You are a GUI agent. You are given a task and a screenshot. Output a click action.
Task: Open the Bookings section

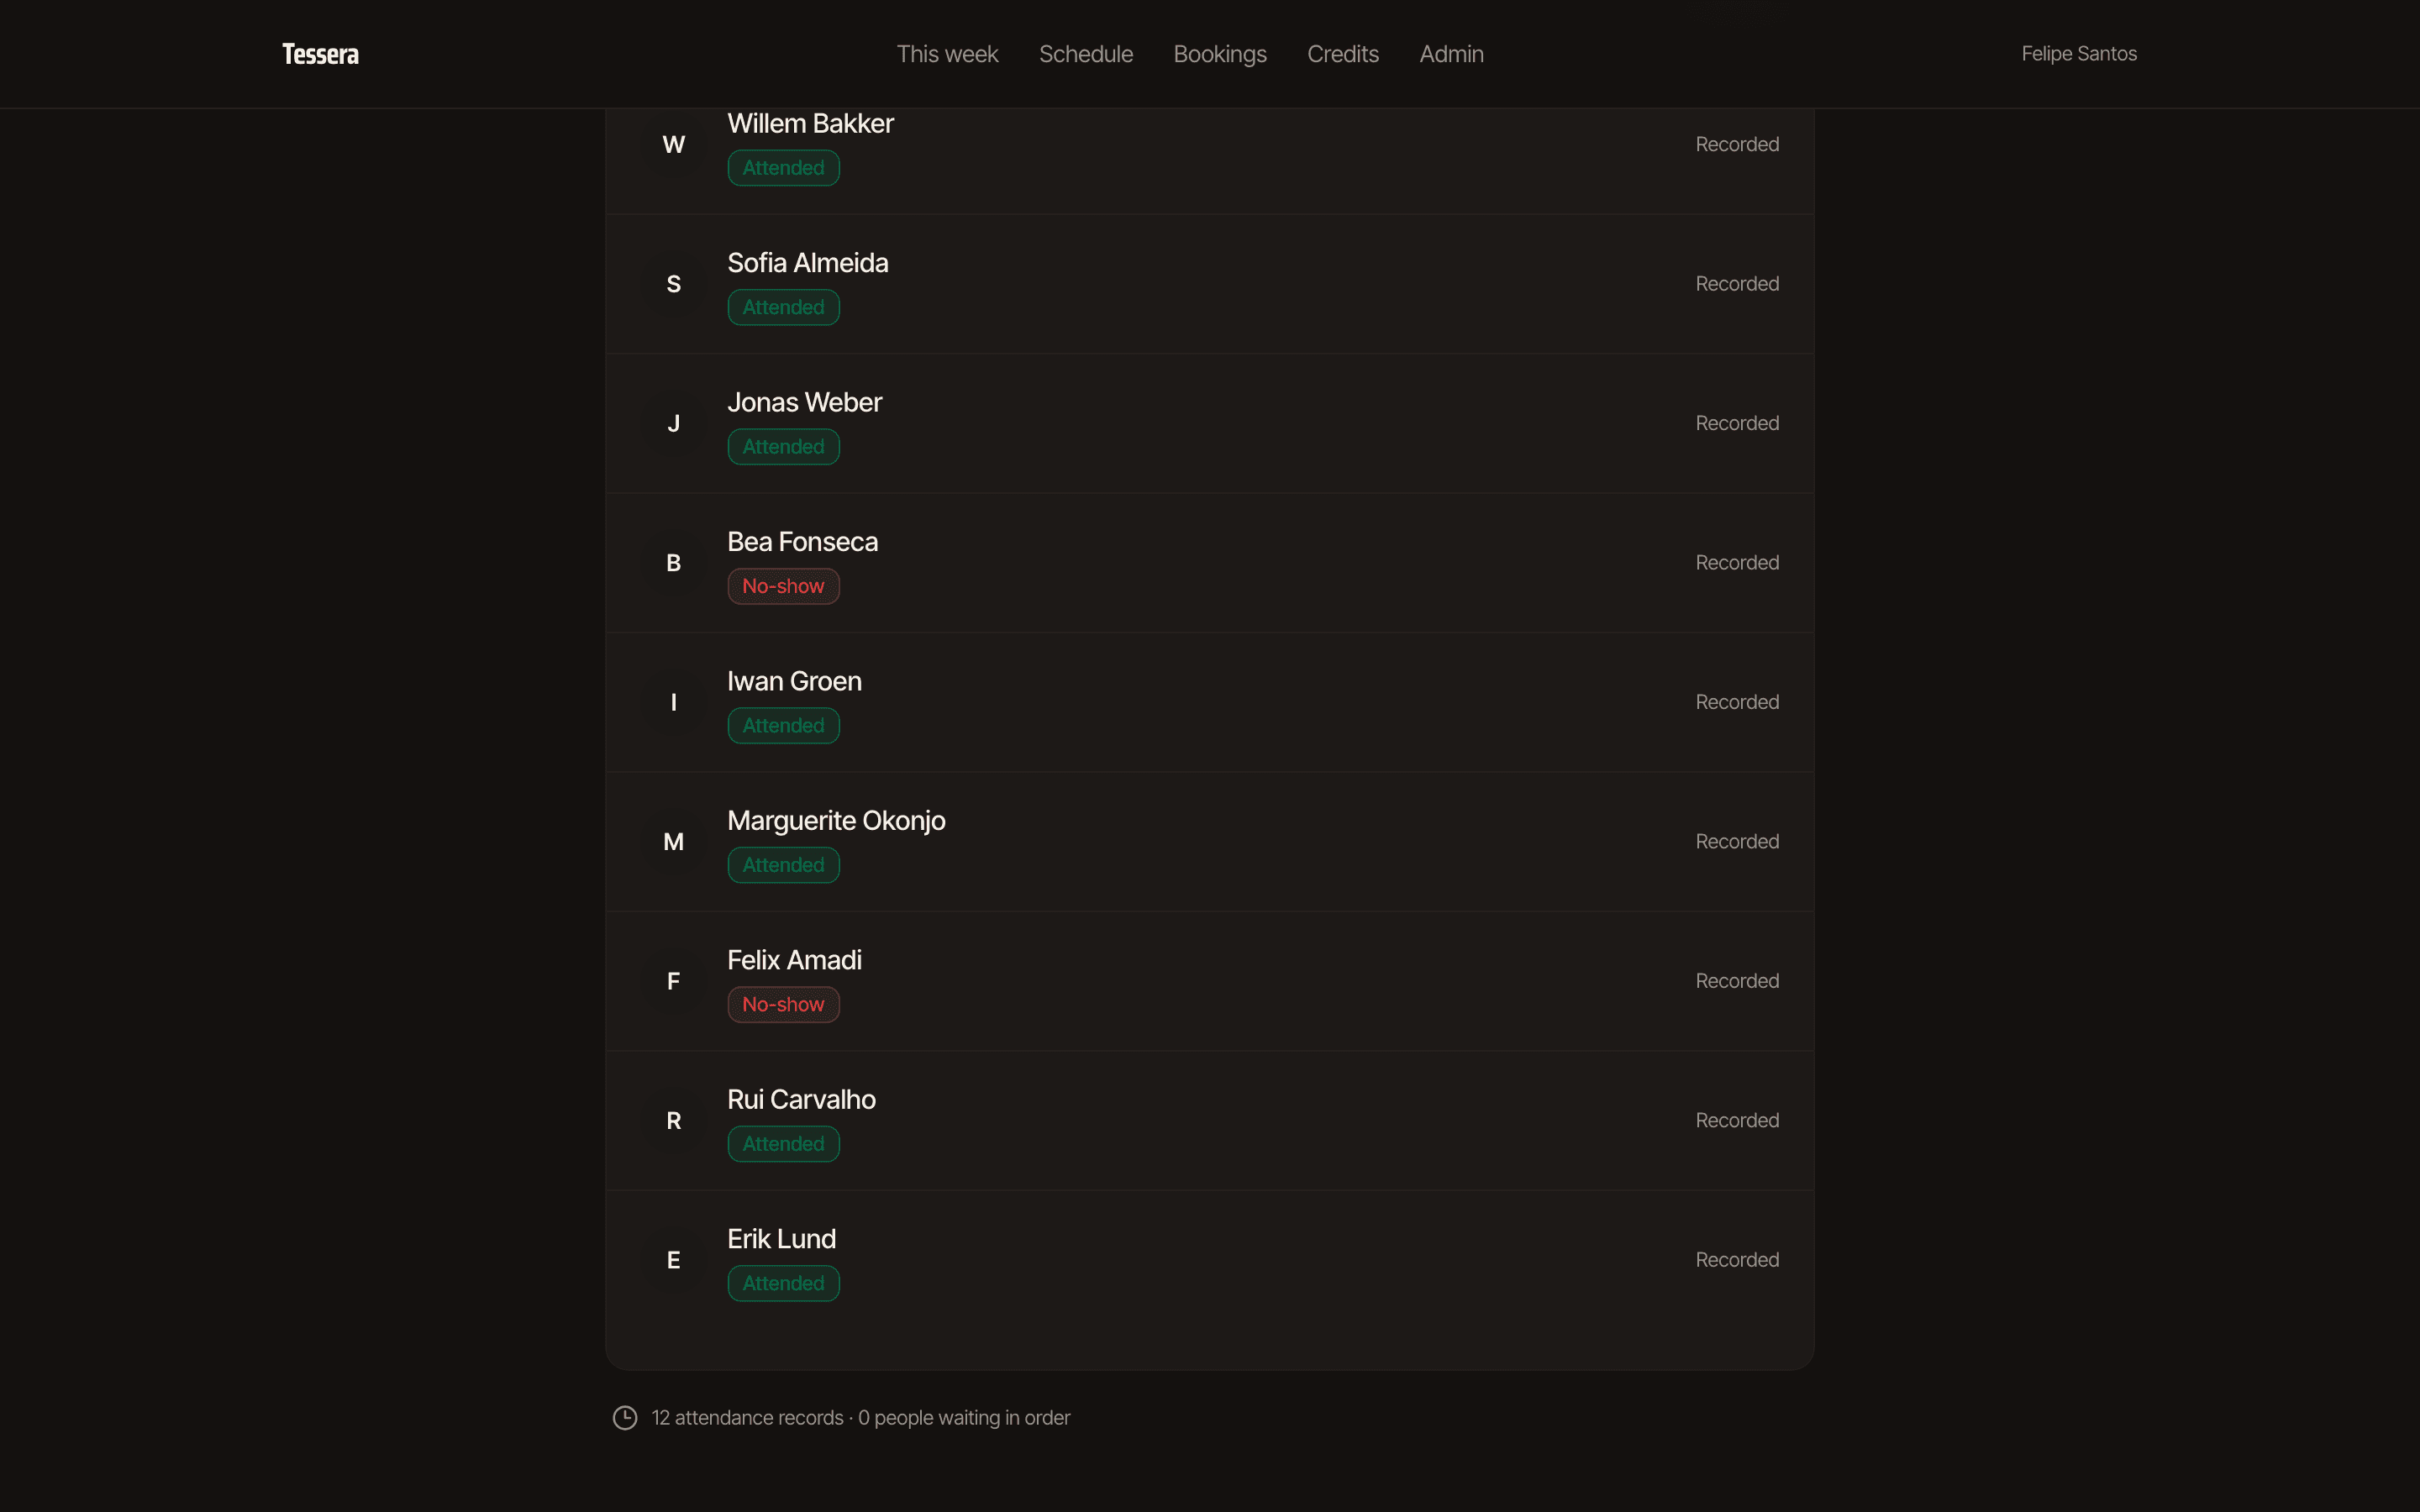[1220, 54]
